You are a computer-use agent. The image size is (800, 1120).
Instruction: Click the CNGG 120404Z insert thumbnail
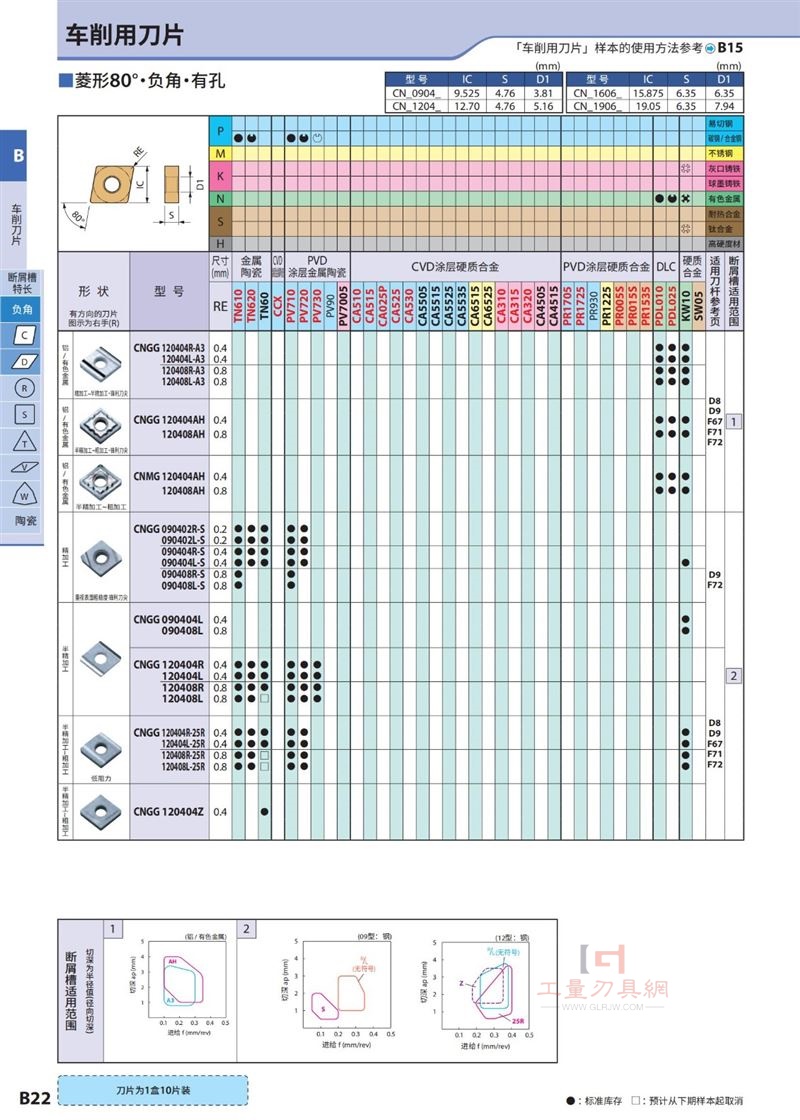point(101,812)
